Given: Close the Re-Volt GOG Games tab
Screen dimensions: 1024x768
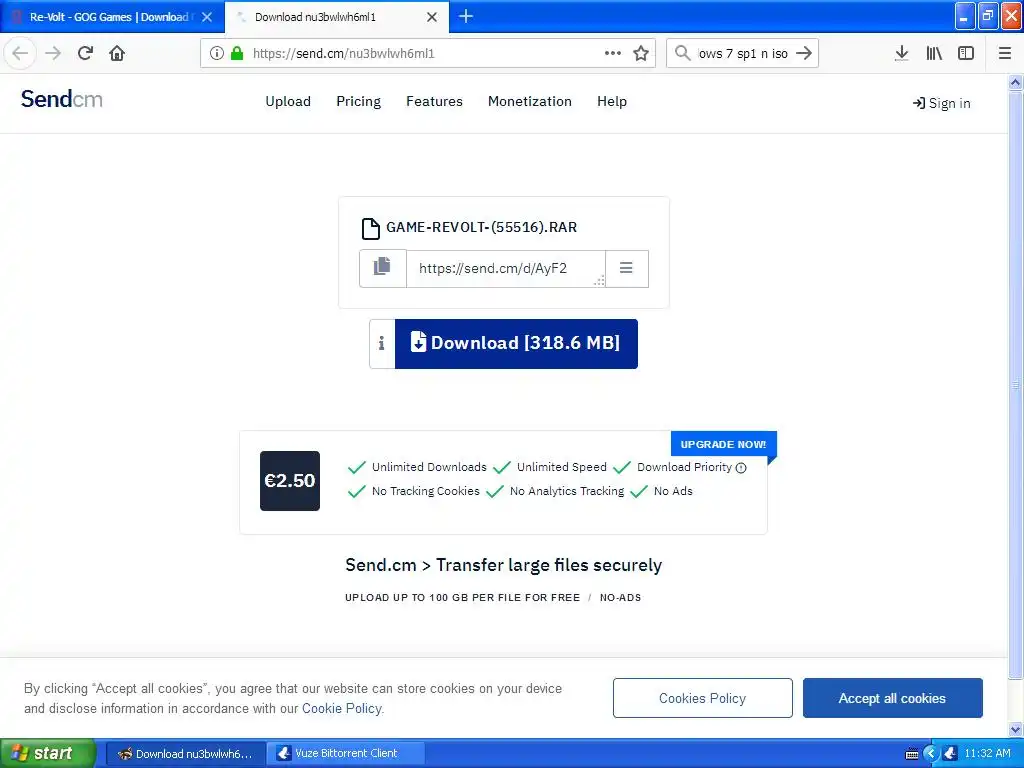Looking at the screenshot, I should 207,17.
